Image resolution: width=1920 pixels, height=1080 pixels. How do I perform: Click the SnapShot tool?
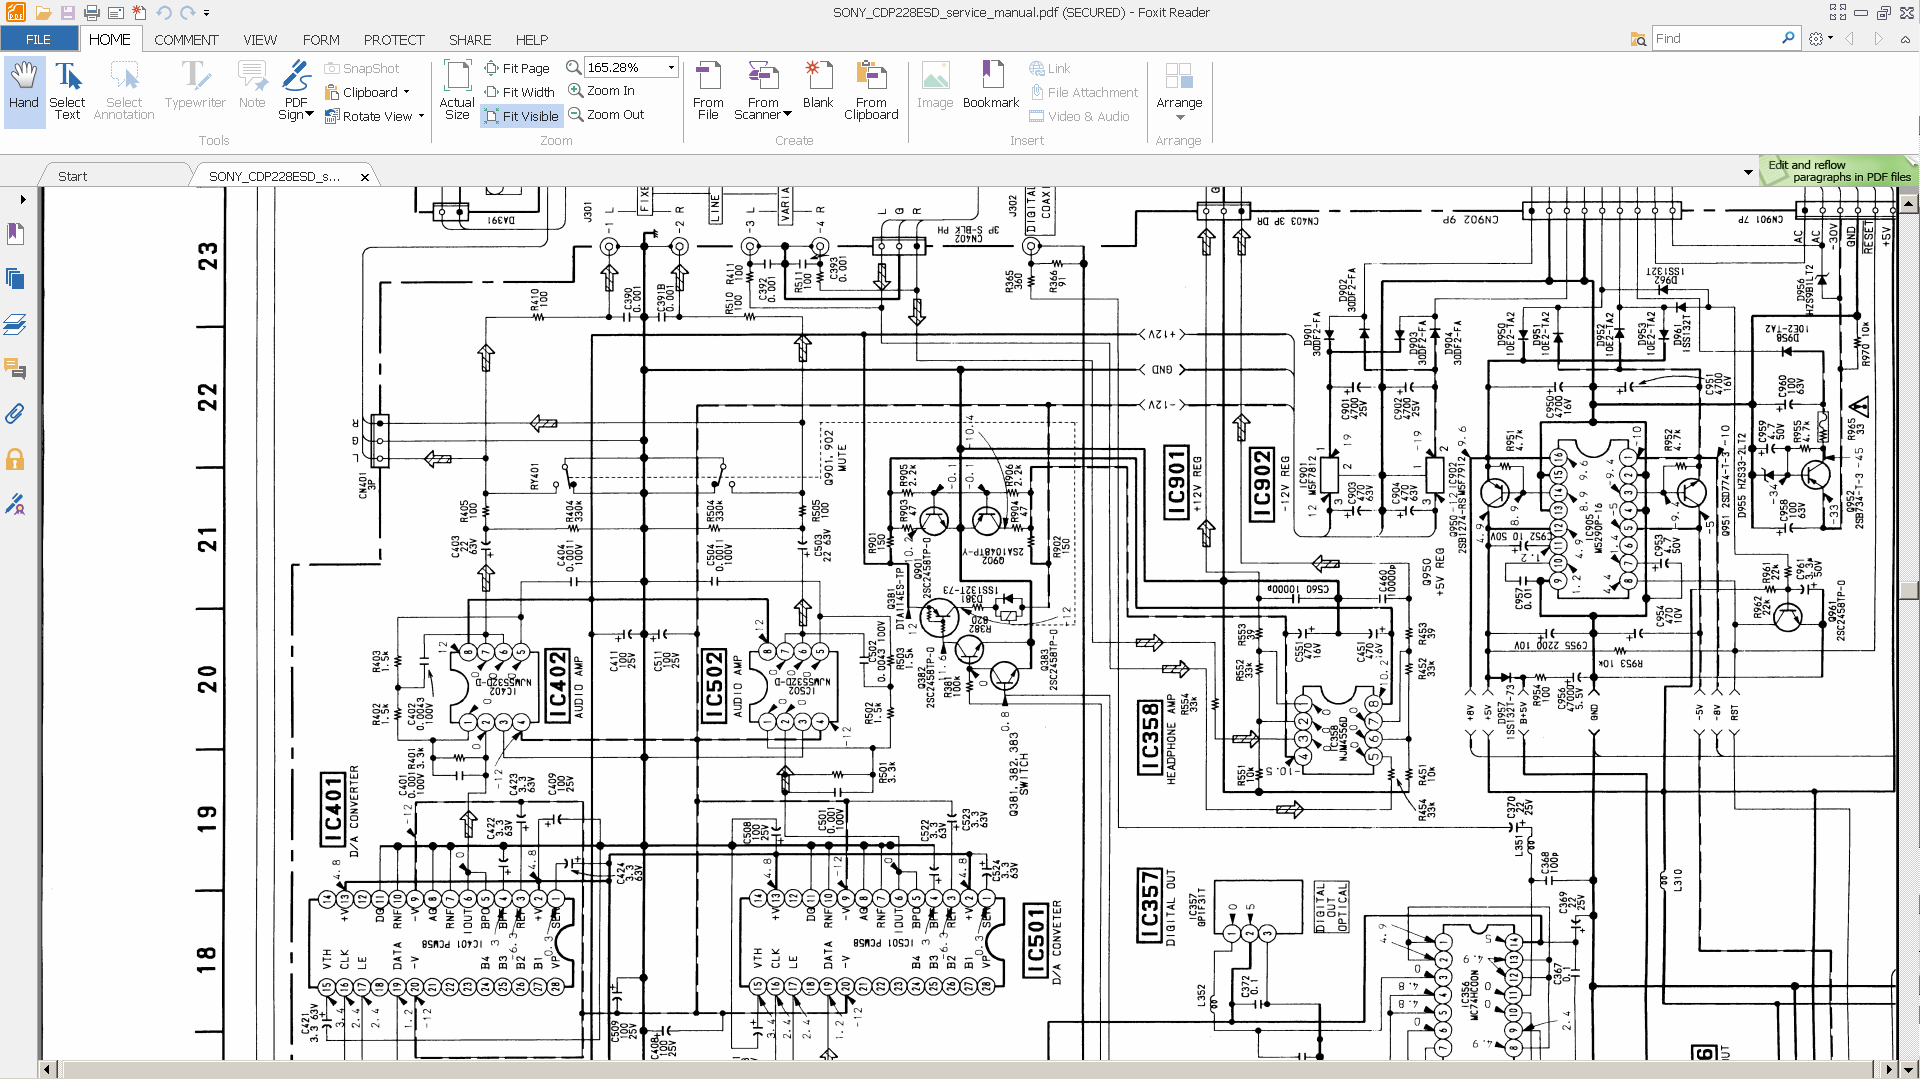[362, 68]
